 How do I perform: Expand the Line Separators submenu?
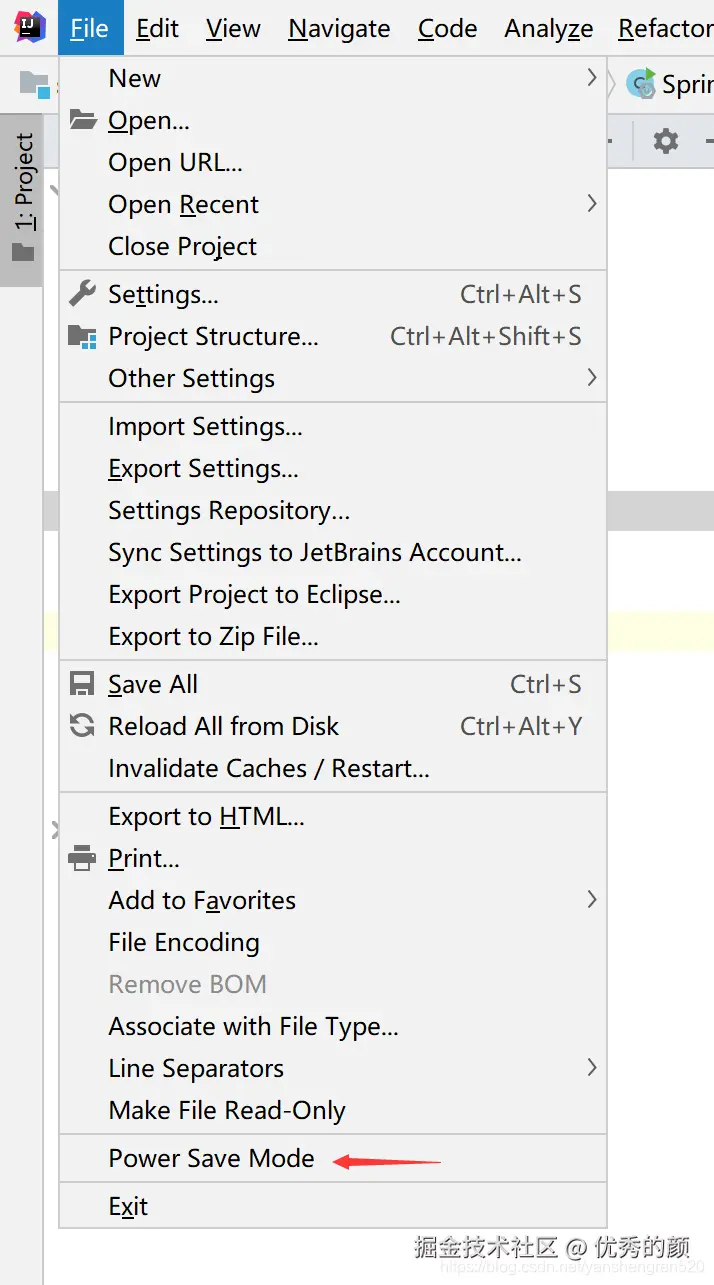[x=592, y=1068]
